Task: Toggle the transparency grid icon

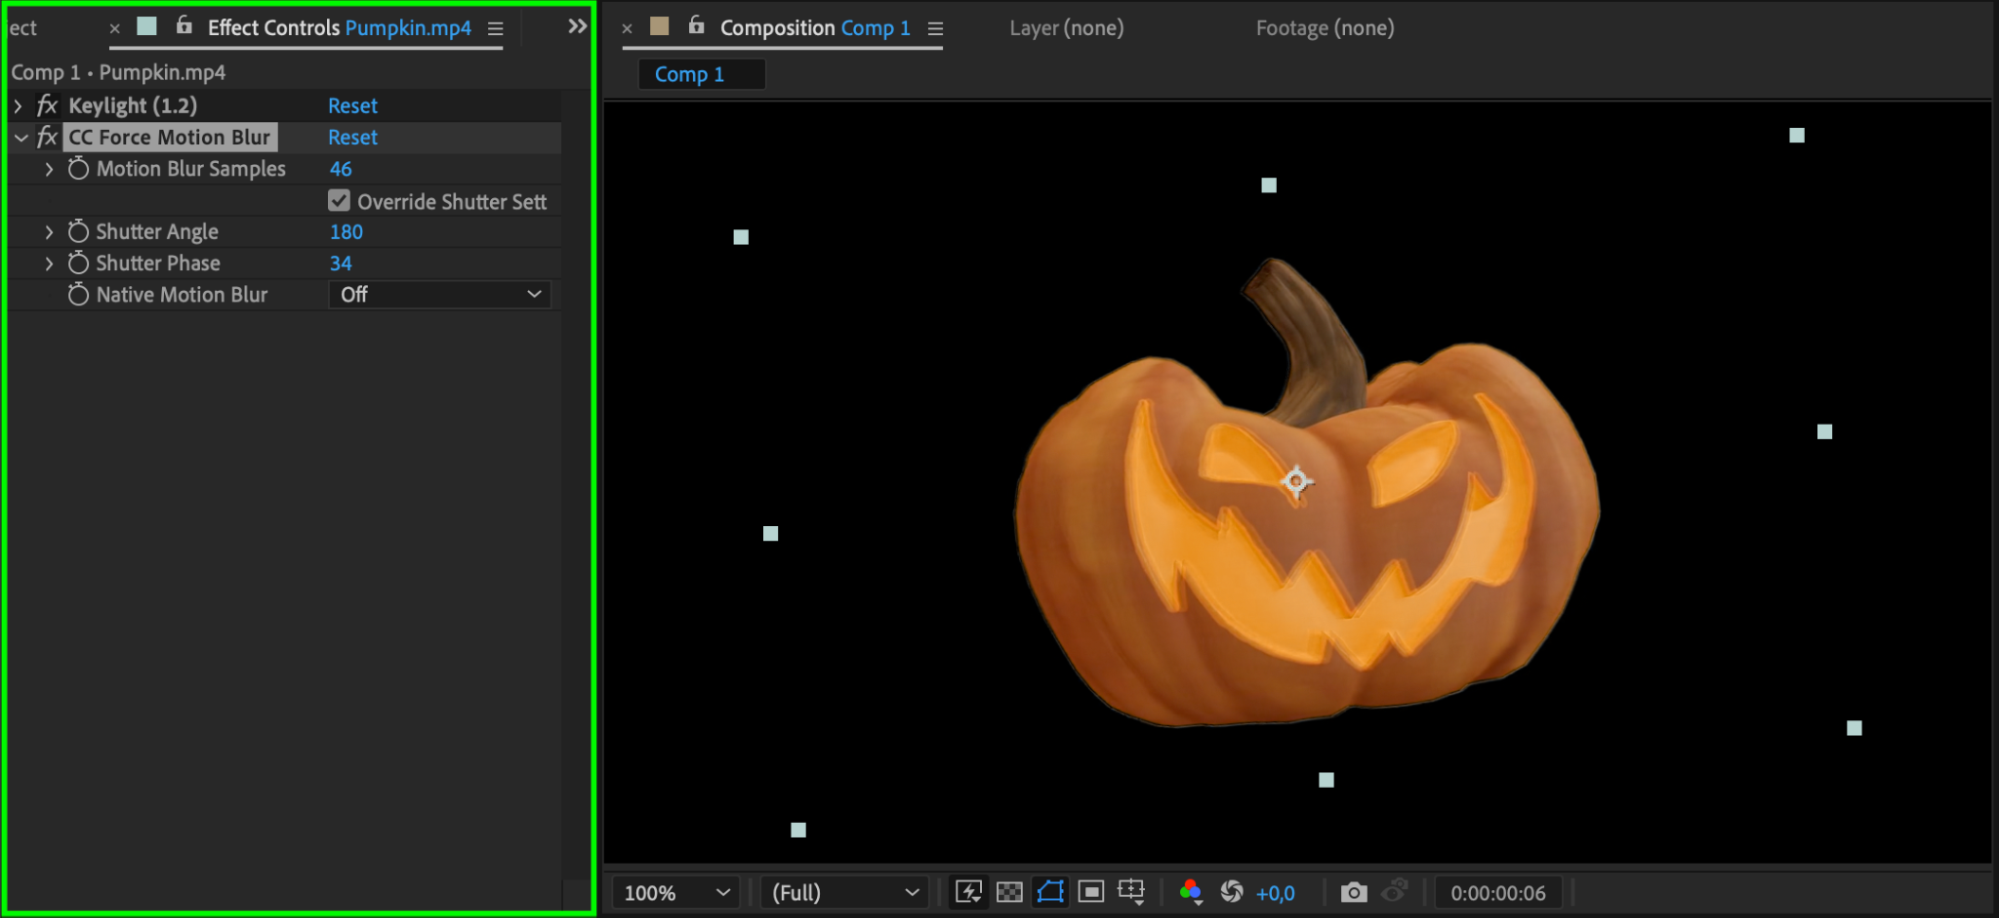Action: pyautogui.click(x=1010, y=891)
